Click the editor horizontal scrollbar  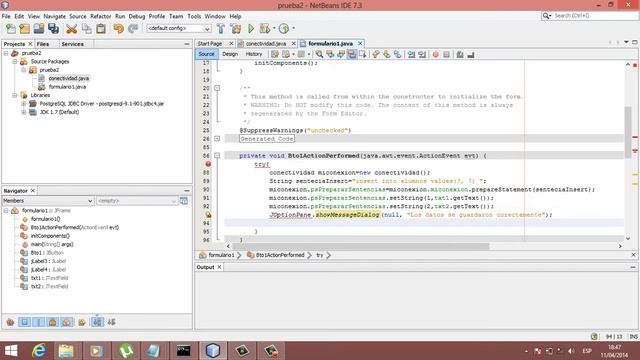point(361,246)
